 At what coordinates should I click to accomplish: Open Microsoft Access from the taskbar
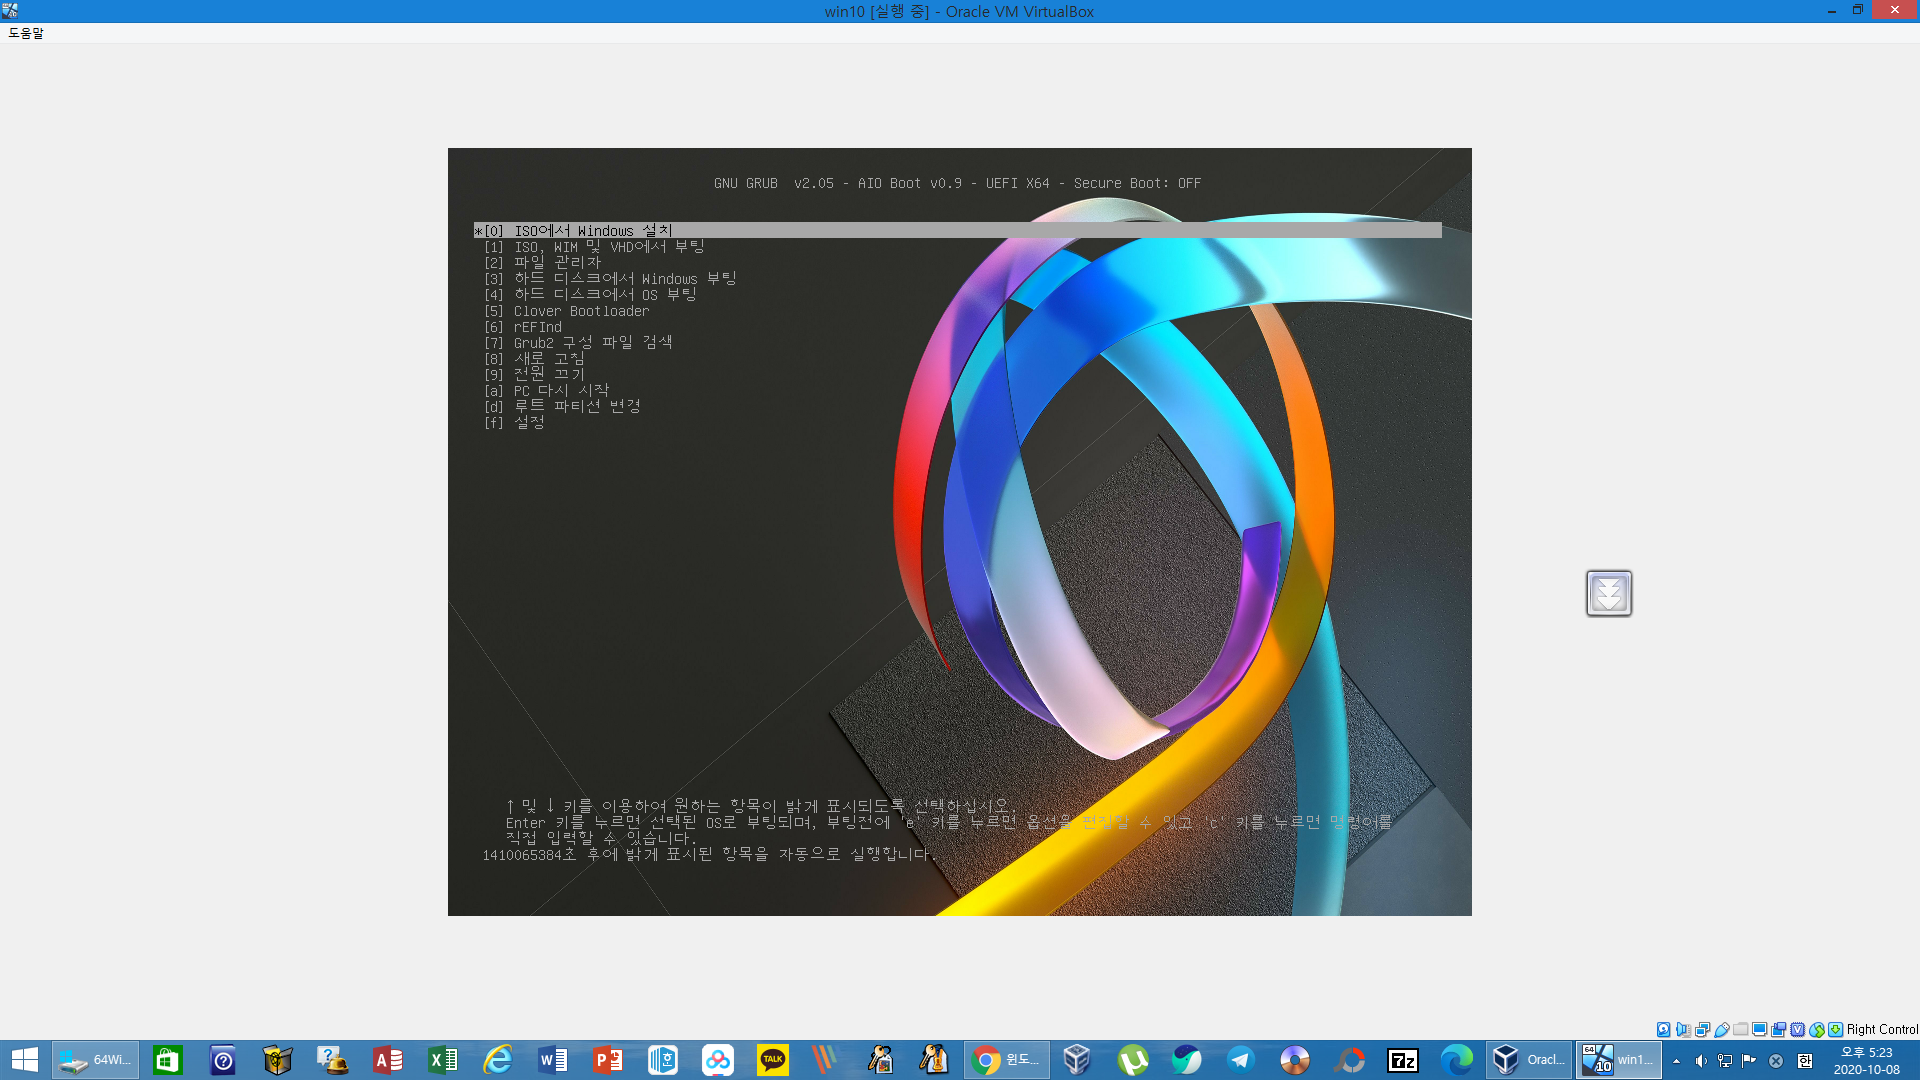[388, 1060]
